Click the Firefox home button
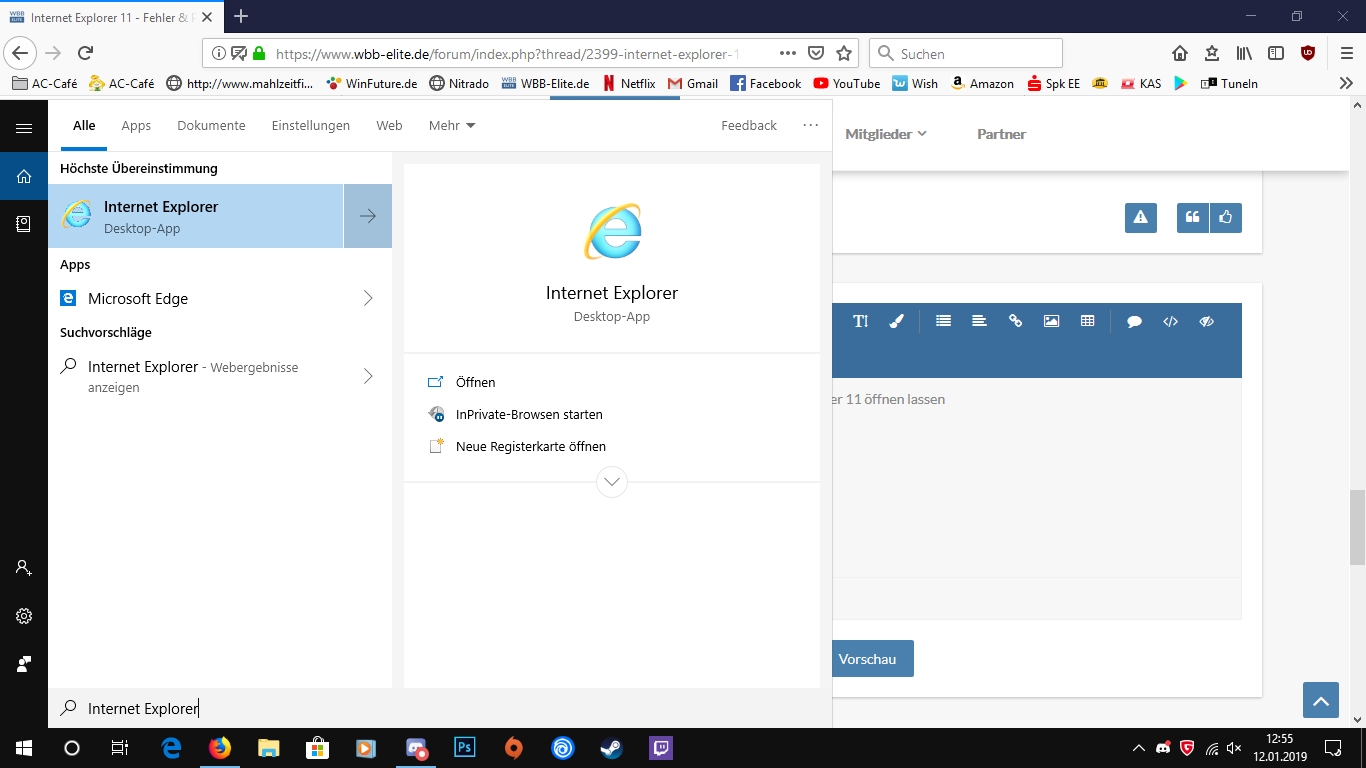The image size is (1366, 768). (1180, 53)
